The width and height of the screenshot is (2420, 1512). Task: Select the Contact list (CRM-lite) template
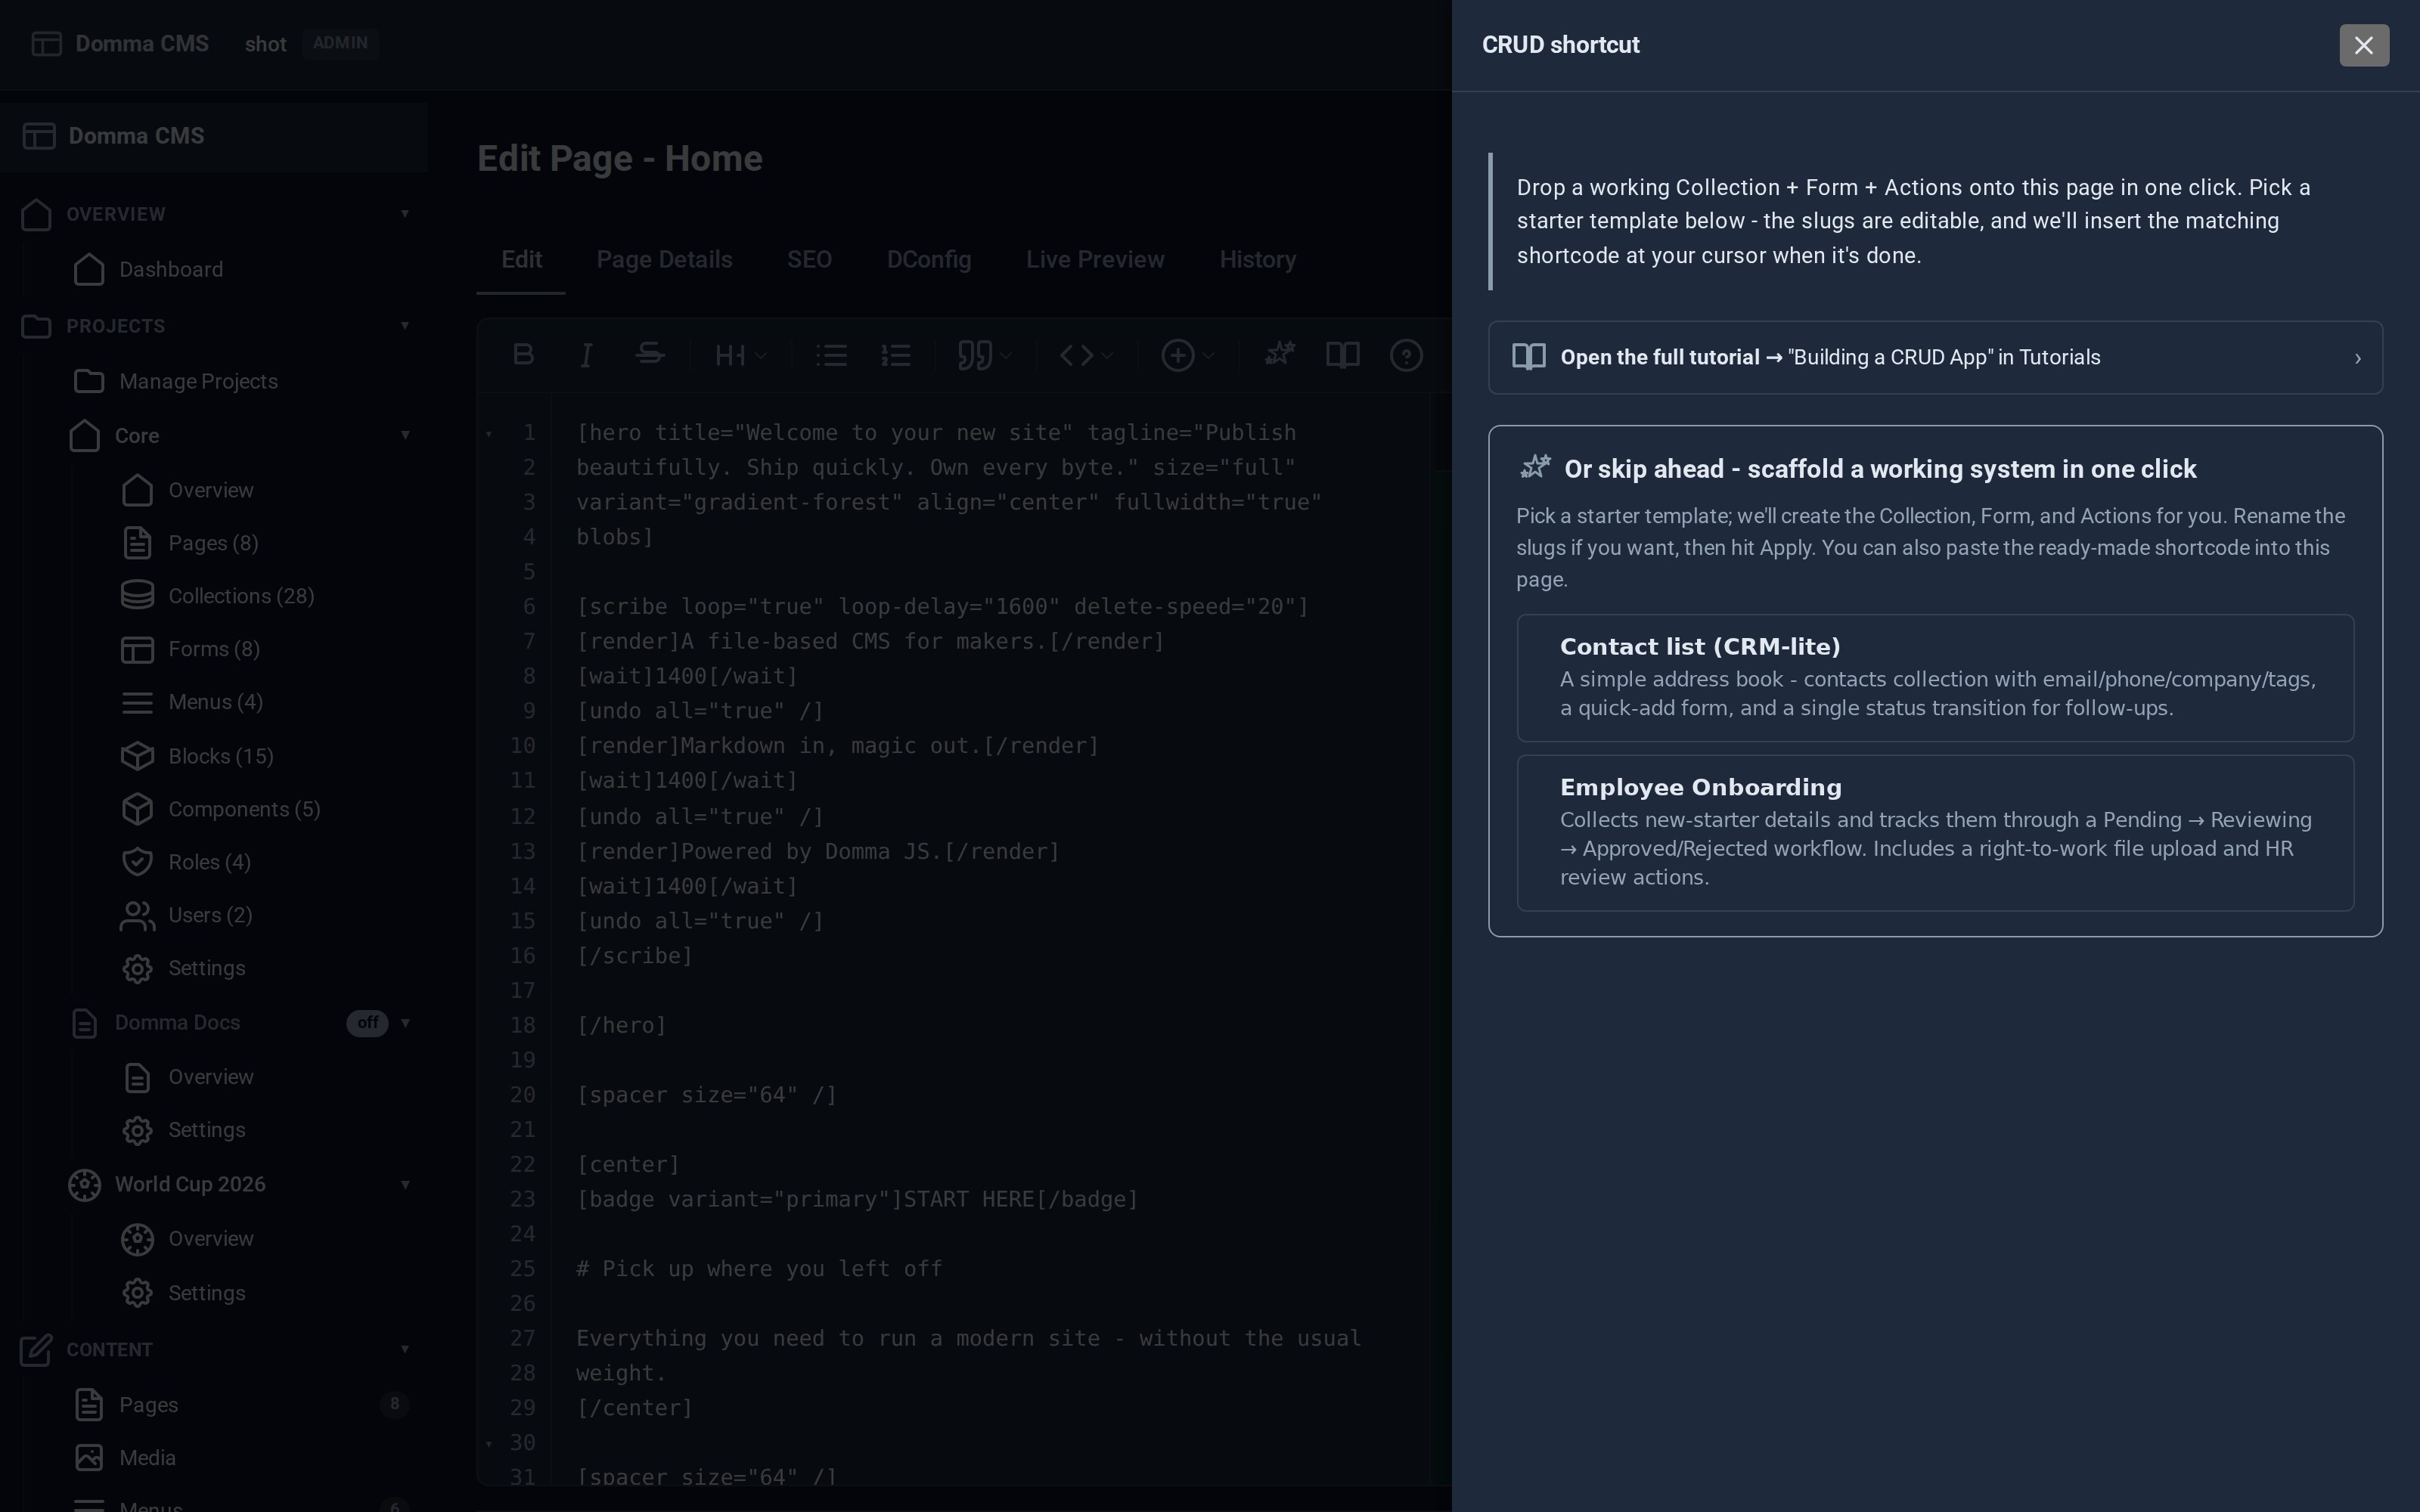point(1935,677)
